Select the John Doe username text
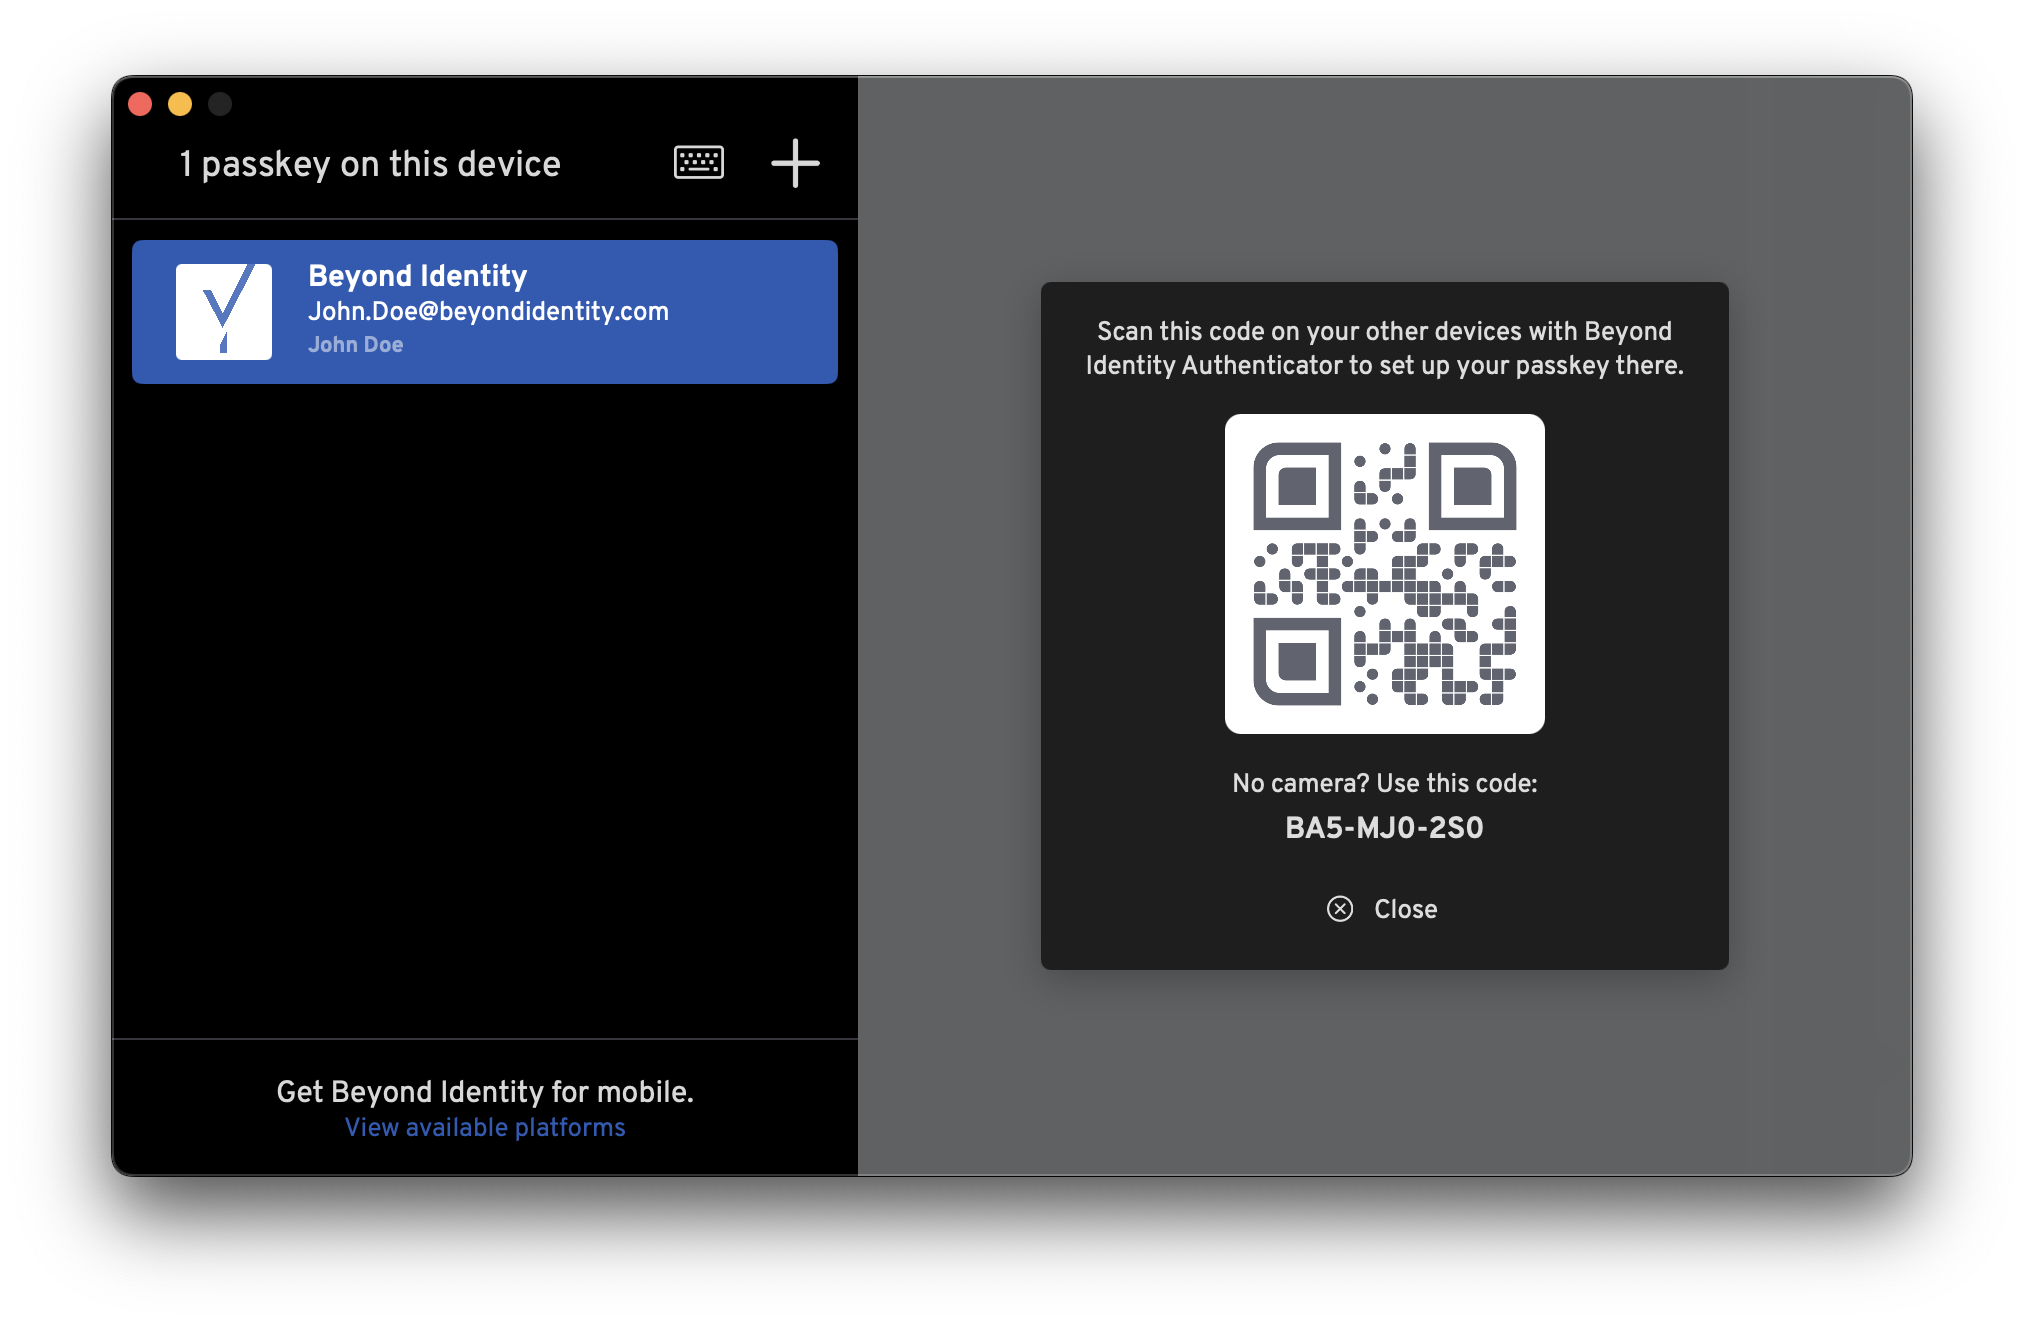The width and height of the screenshot is (2024, 1324). click(x=356, y=344)
